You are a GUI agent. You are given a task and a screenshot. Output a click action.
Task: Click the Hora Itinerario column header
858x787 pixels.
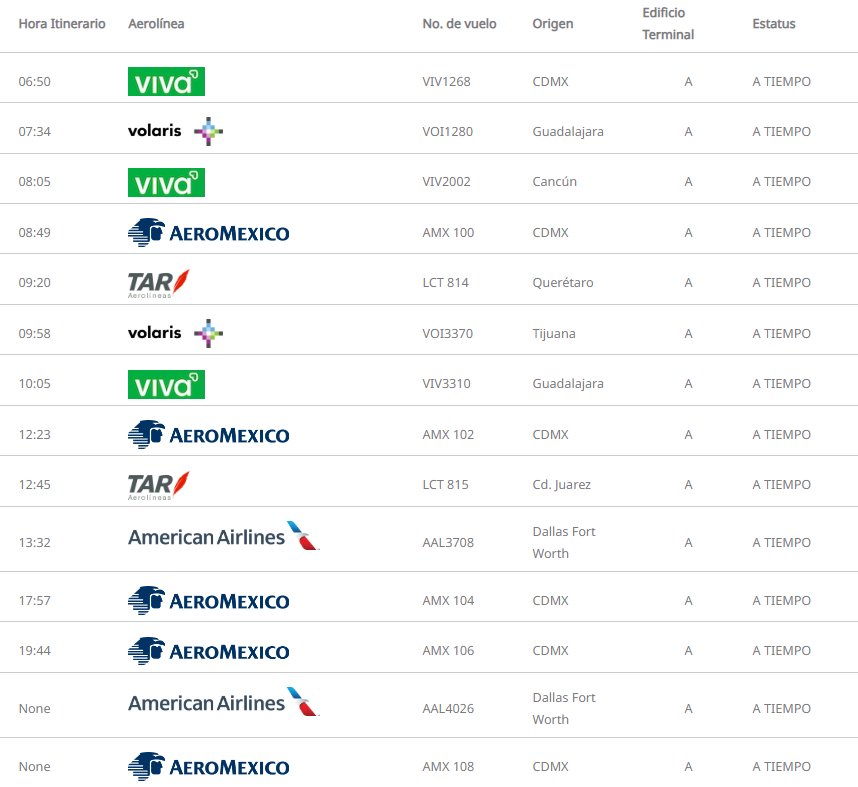tap(62, 24)
